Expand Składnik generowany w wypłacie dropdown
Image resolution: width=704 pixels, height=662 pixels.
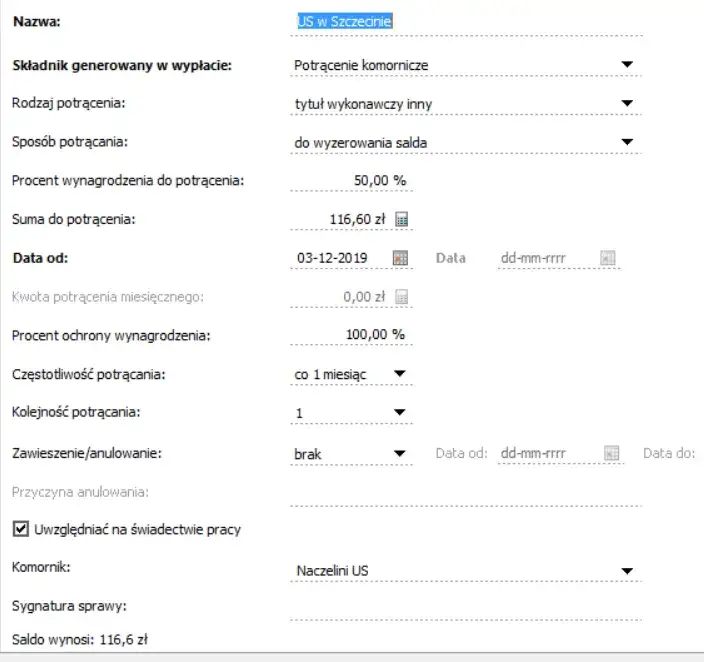click(627, 65)
